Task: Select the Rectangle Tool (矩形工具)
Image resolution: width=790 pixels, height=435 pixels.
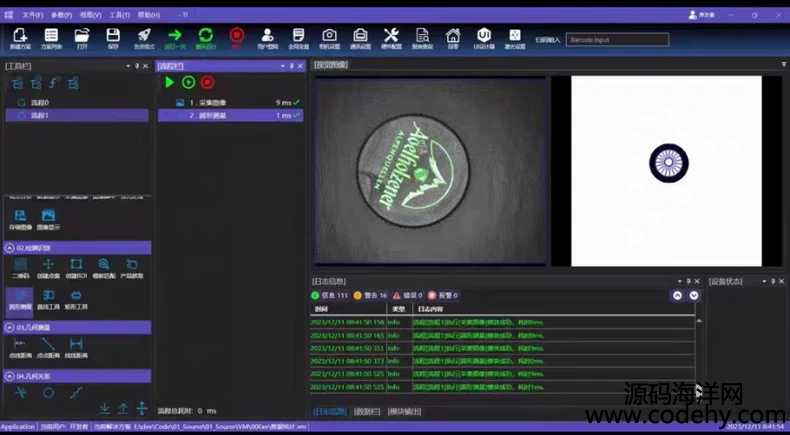Action: (x=76, y=300)
